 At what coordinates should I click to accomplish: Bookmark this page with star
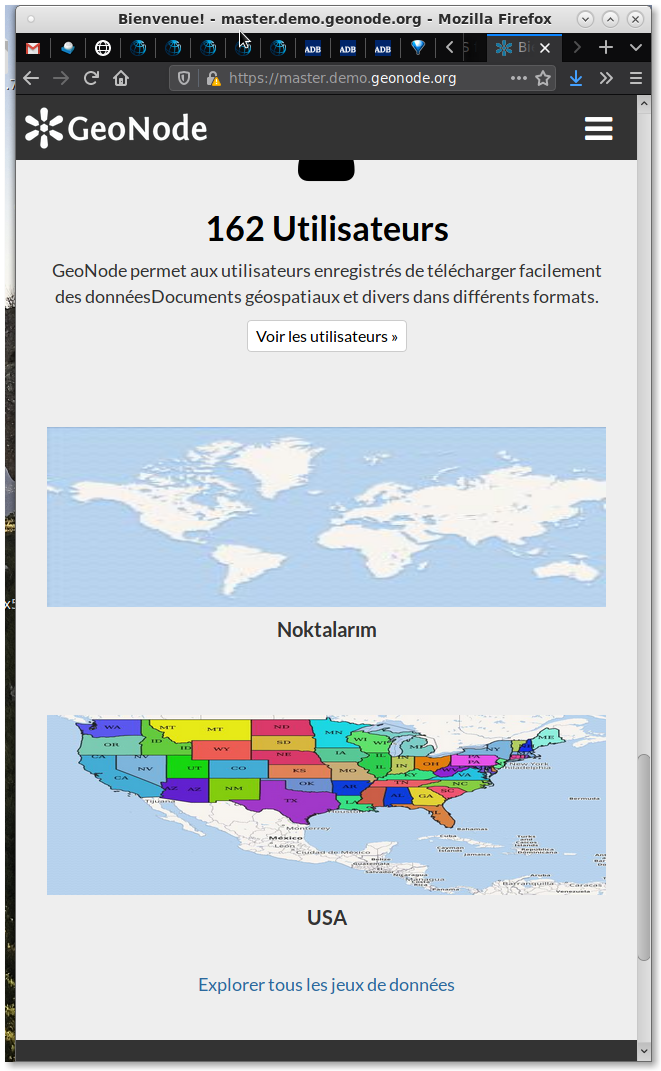click(543, 79)
